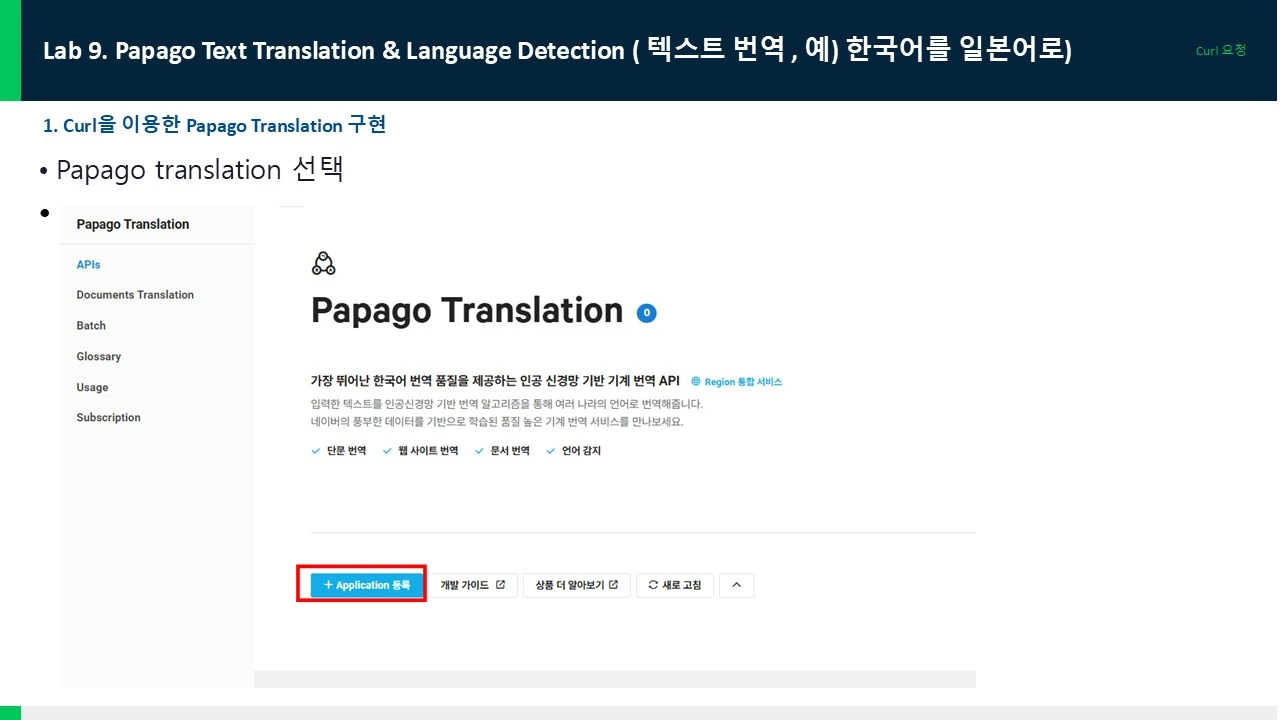Click the 상품 더 알아보기 button

point(577,585)
